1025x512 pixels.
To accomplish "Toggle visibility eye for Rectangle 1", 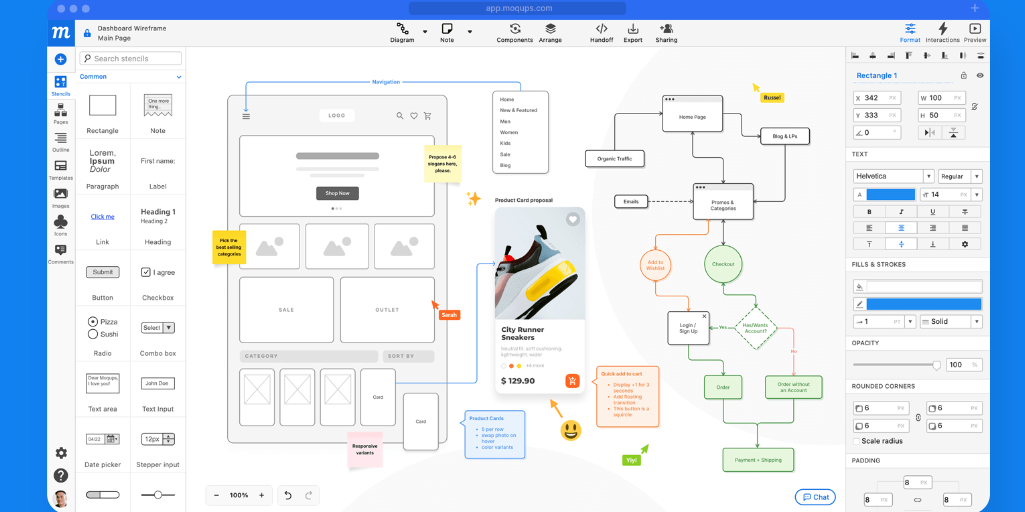I will click(x=980, y=76).
